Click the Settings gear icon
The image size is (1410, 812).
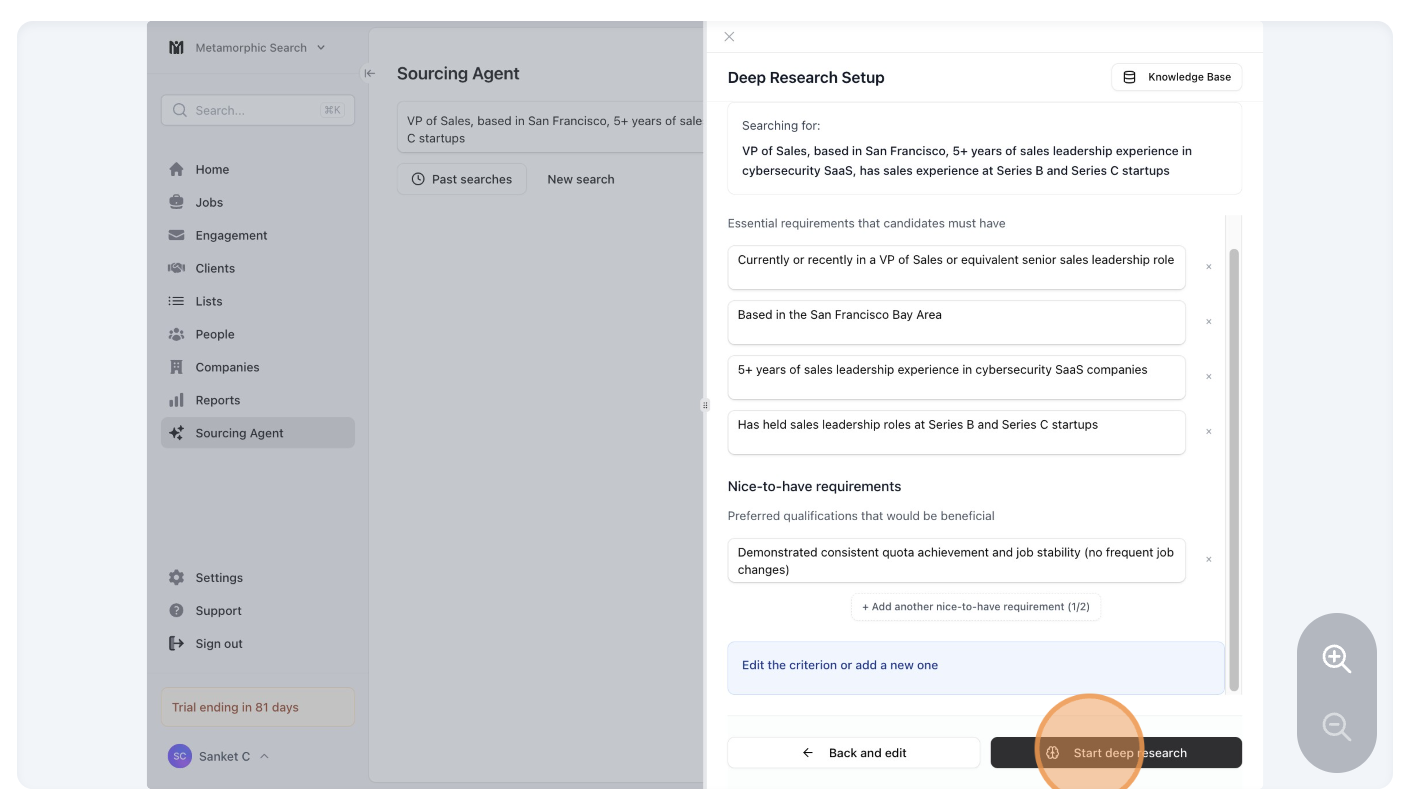tap(176, 577)
